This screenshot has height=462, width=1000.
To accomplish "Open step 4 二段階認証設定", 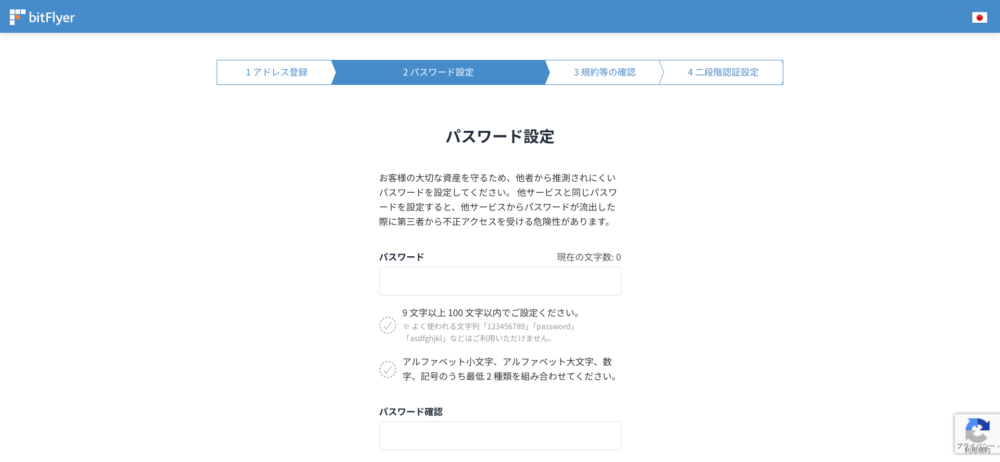I will pyautogui.click(x=722, y=73).
